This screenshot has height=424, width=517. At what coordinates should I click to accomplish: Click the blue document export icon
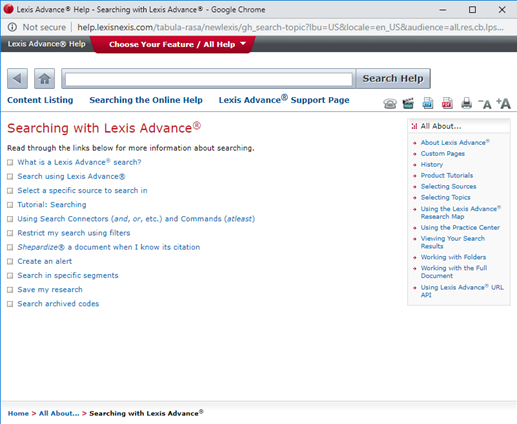[x=428, y=103]
